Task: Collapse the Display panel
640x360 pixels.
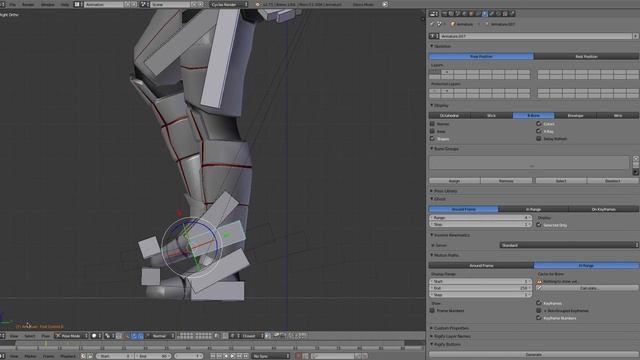Action: 439,105
